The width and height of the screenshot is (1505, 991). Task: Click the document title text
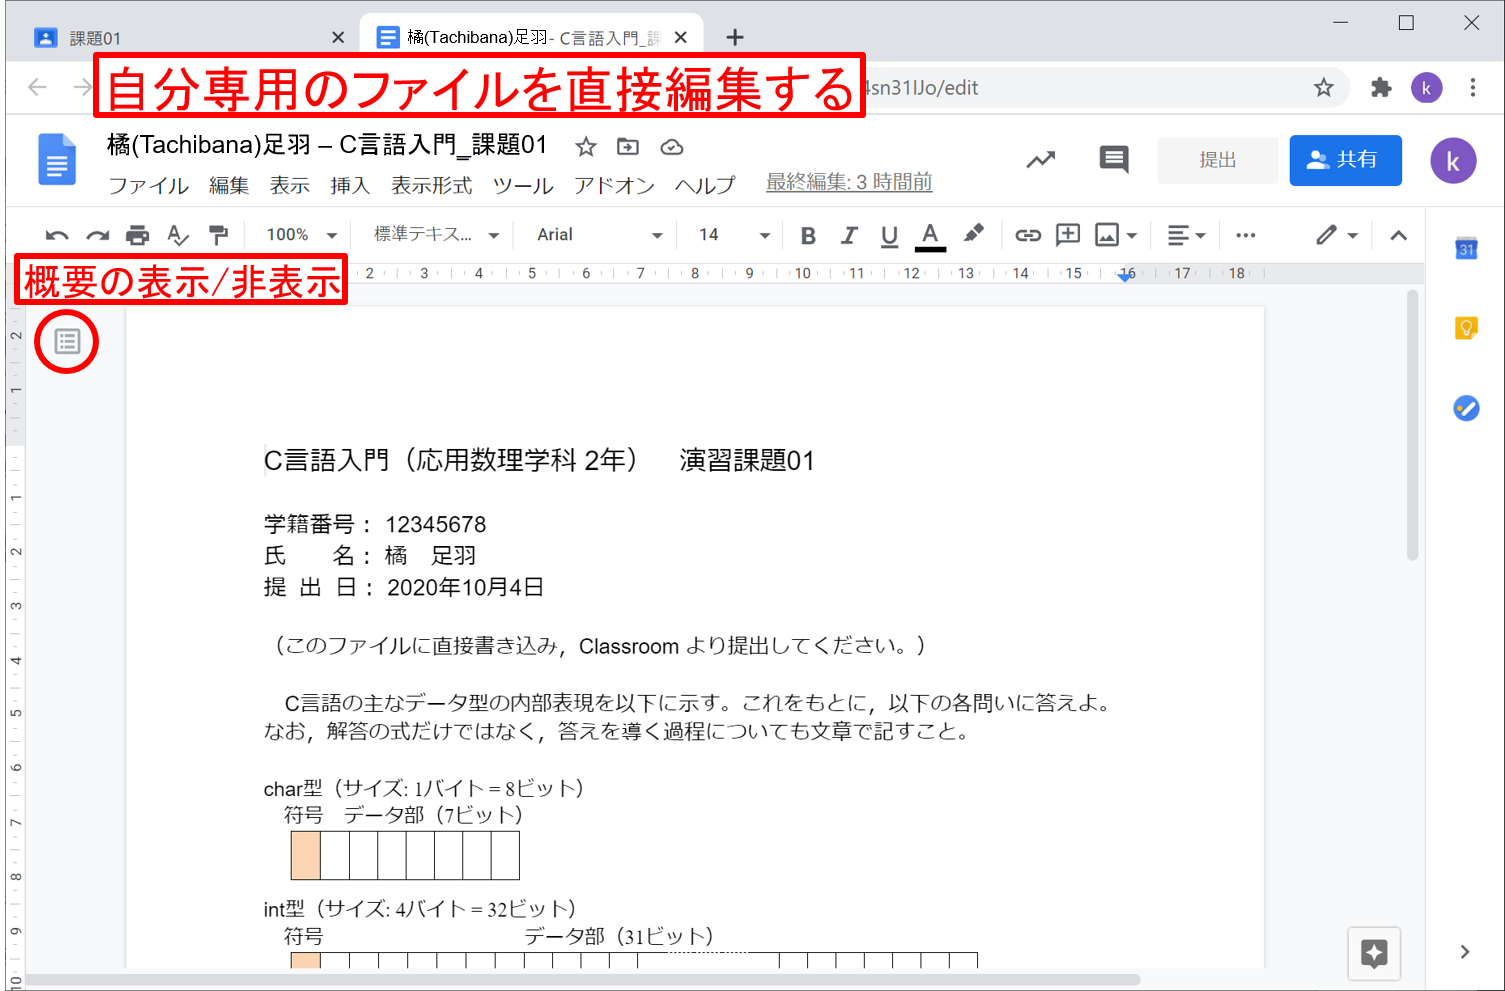tap(327, 145)
